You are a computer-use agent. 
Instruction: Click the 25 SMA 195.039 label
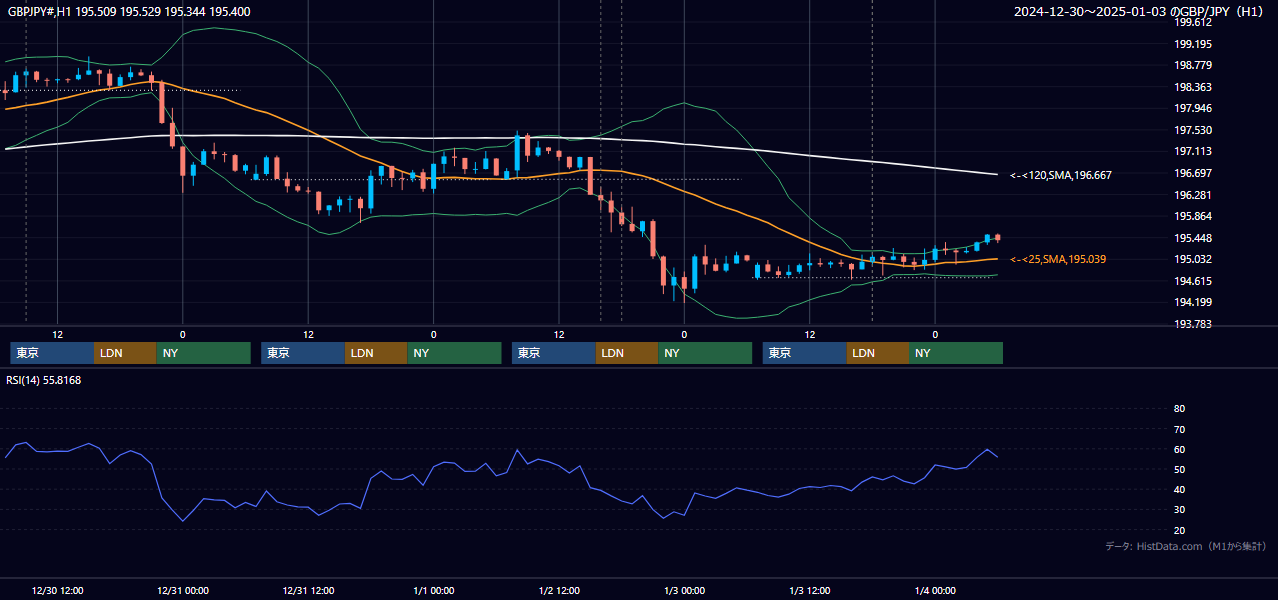pos(1058,259)
